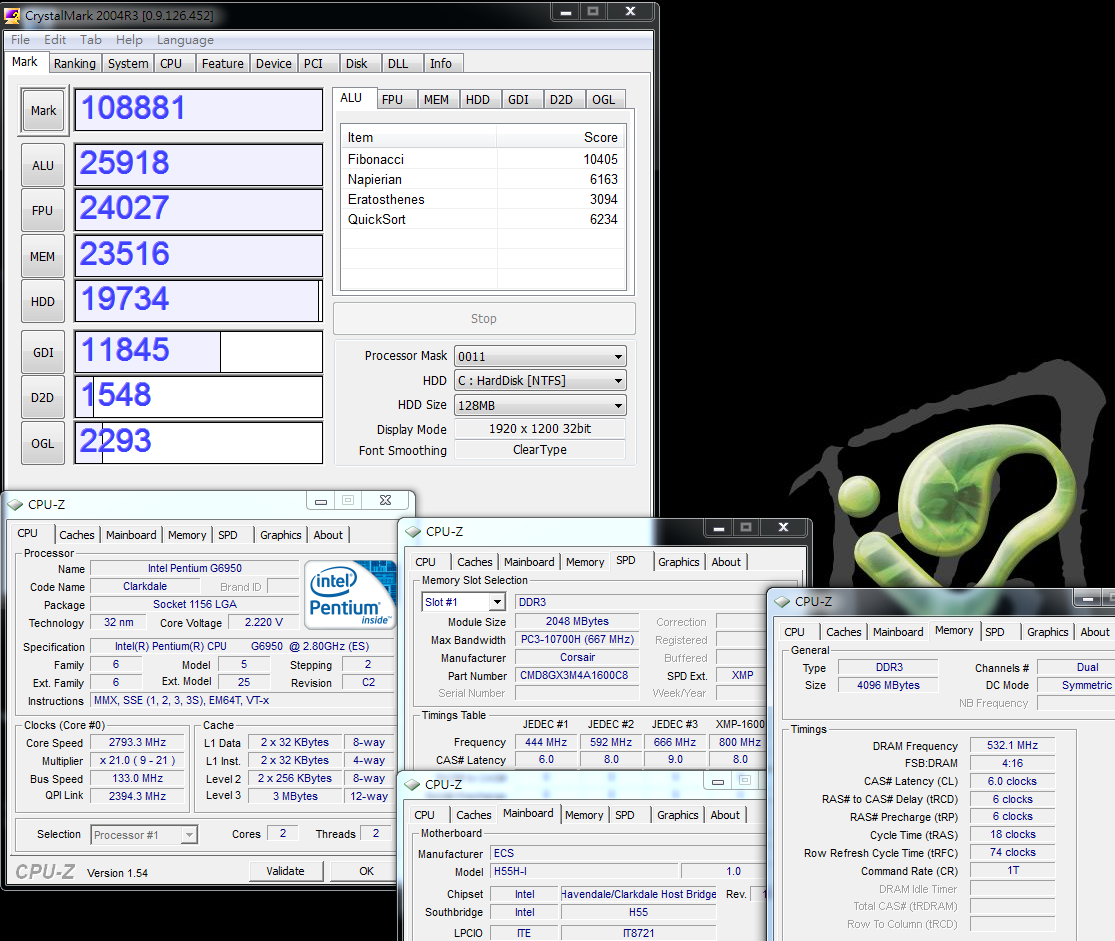Image resolution: width=1115 pixels, height=941 pixels.
Task: Switch to the Ranking tab in CrystalMark
Action: 75,64
